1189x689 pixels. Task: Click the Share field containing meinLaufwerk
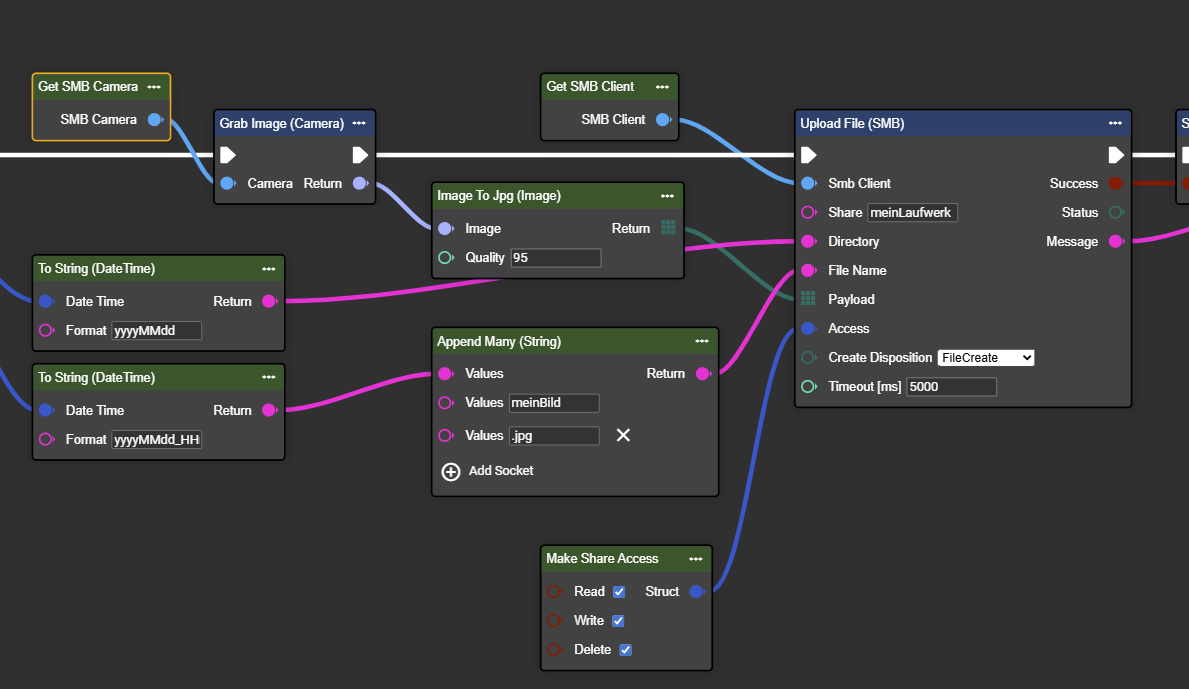click(x=911, y=212)
